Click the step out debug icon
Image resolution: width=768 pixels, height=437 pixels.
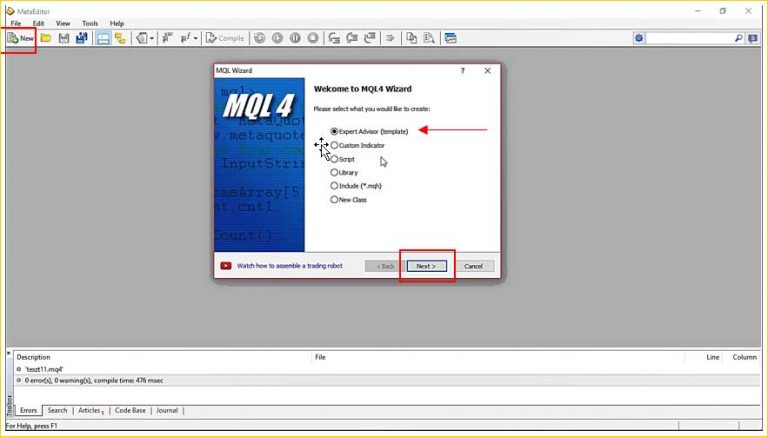coord(370,38)
